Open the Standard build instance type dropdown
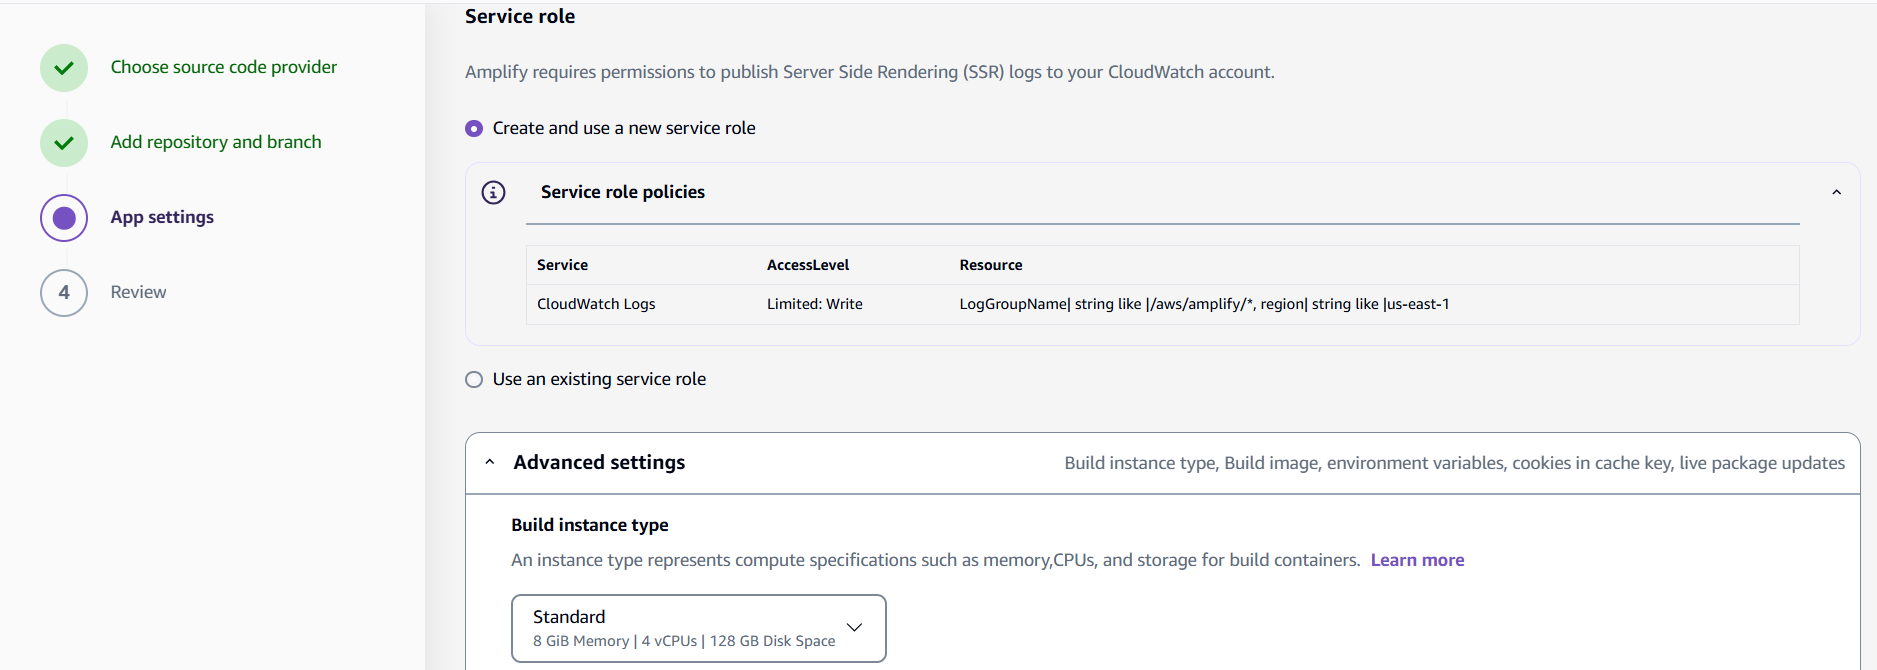1877x670 pixels. tap(698, 628)
